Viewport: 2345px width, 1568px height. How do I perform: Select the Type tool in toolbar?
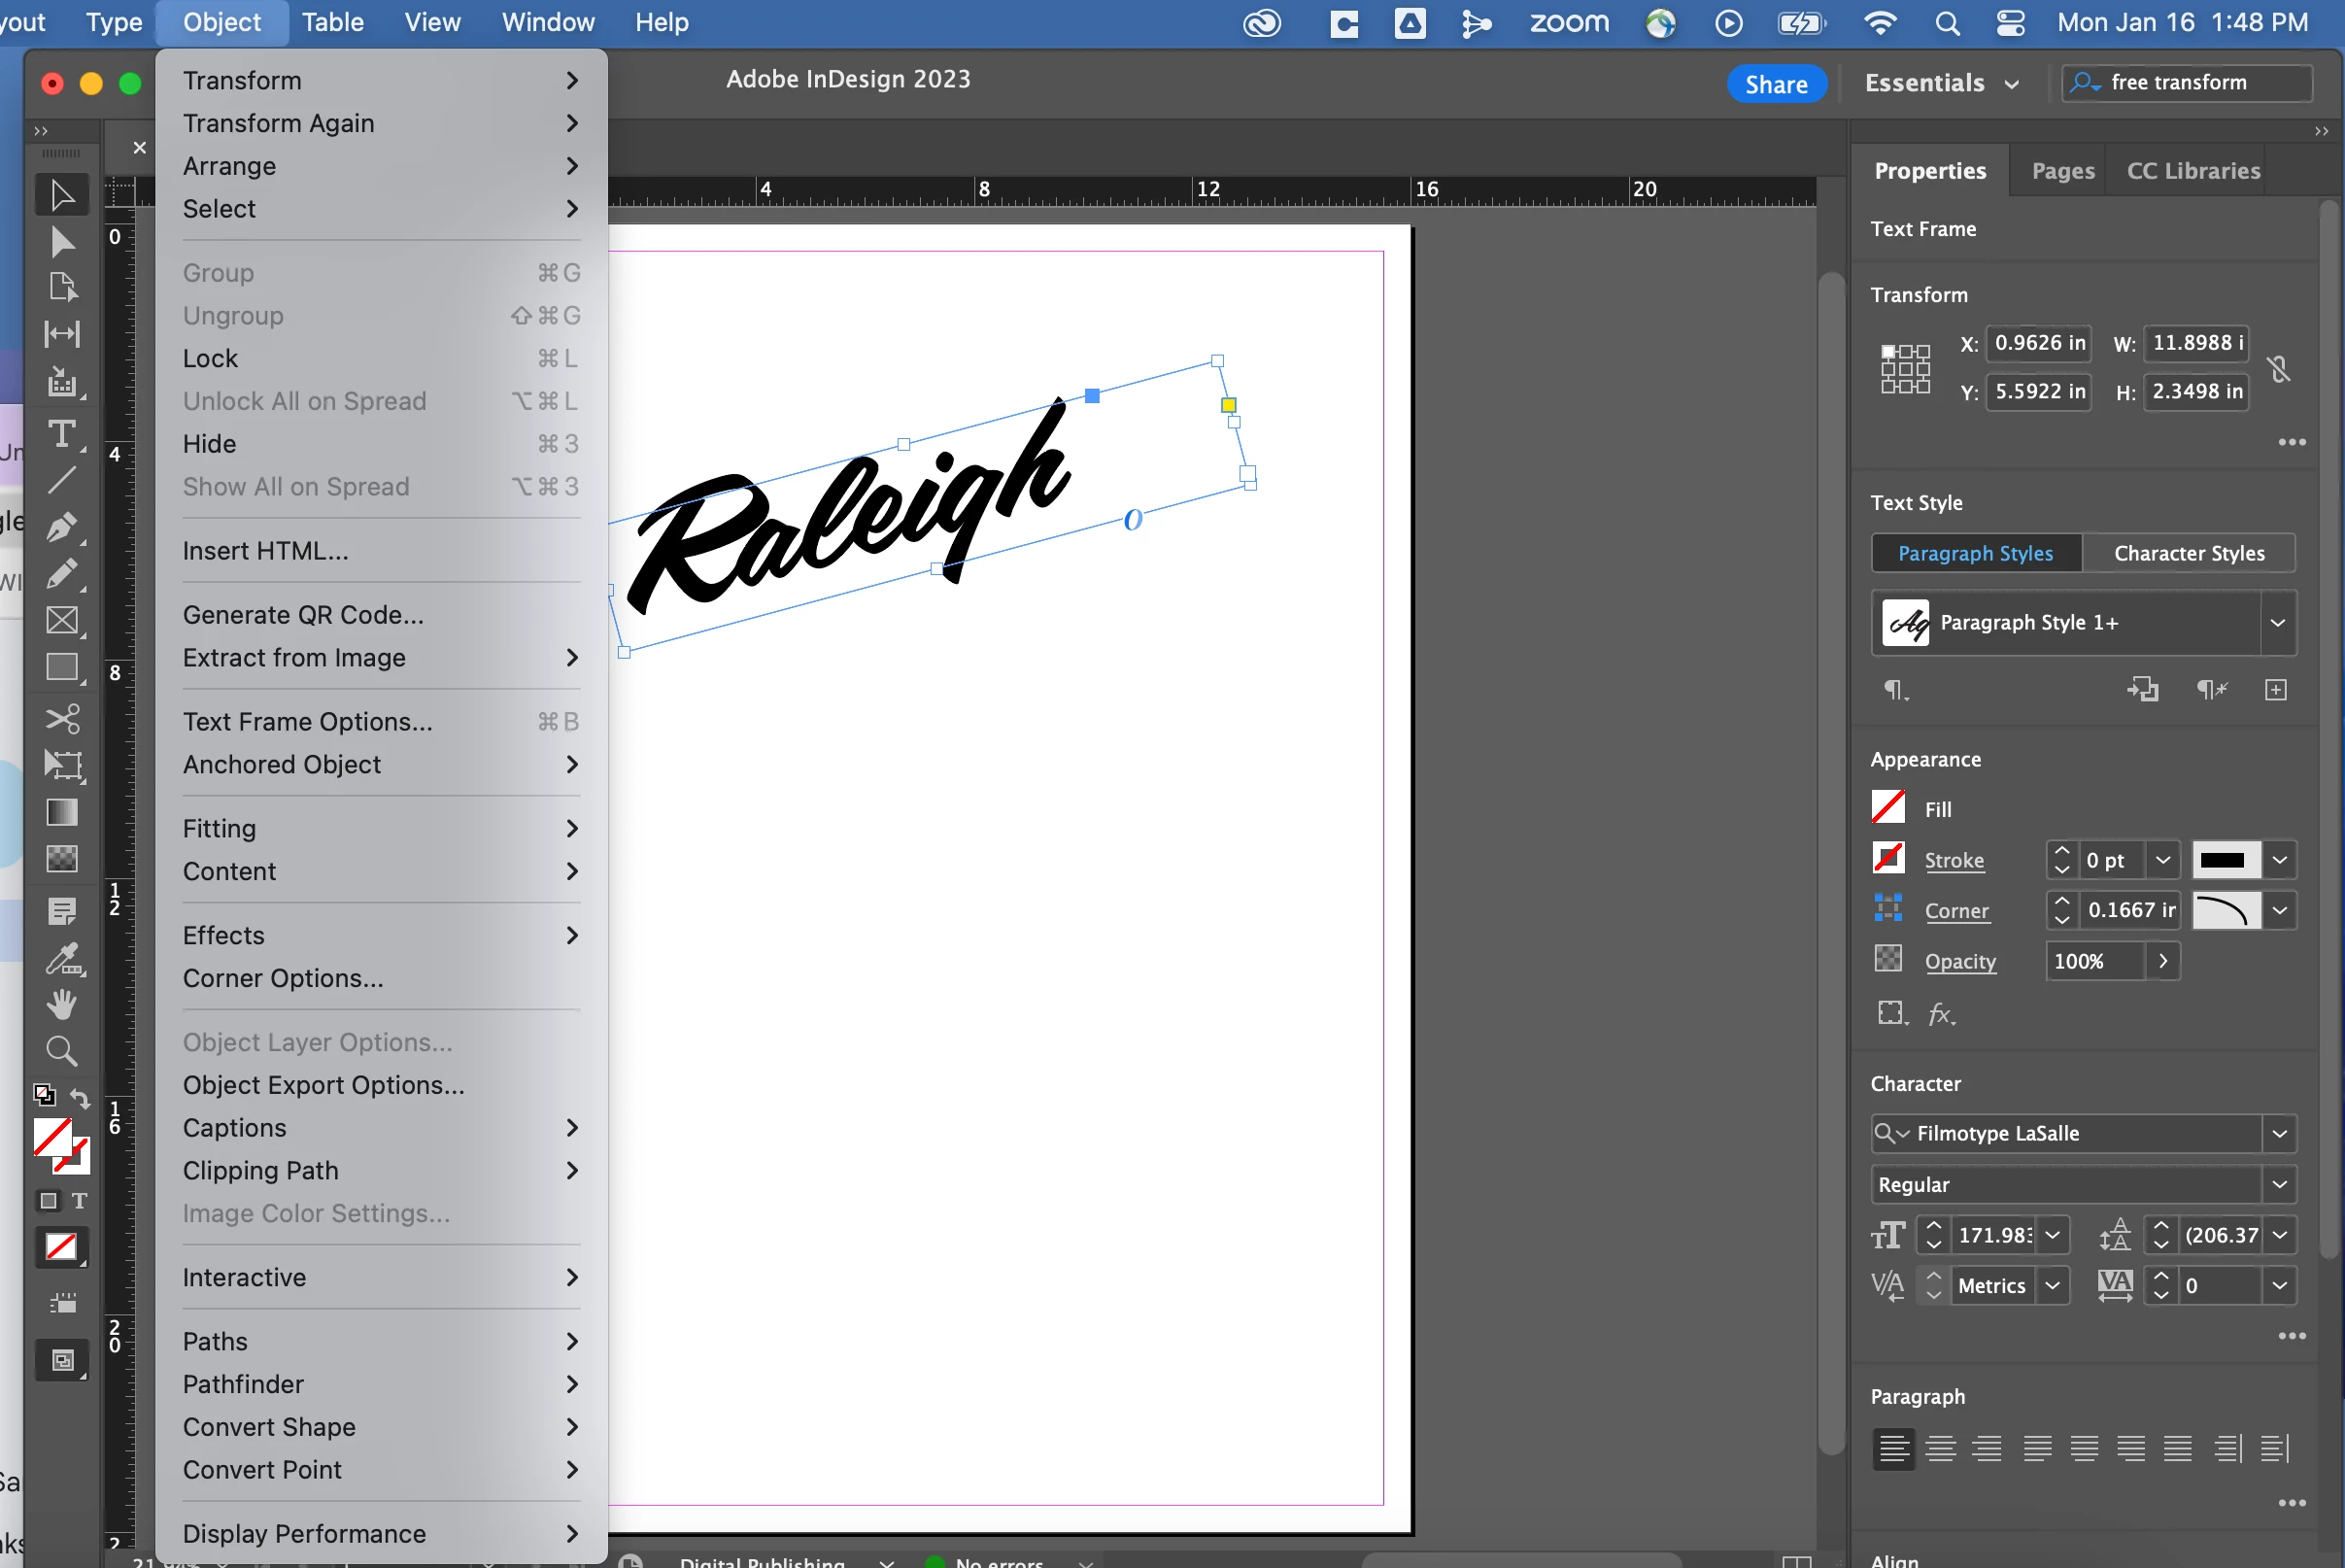[61, 433]
